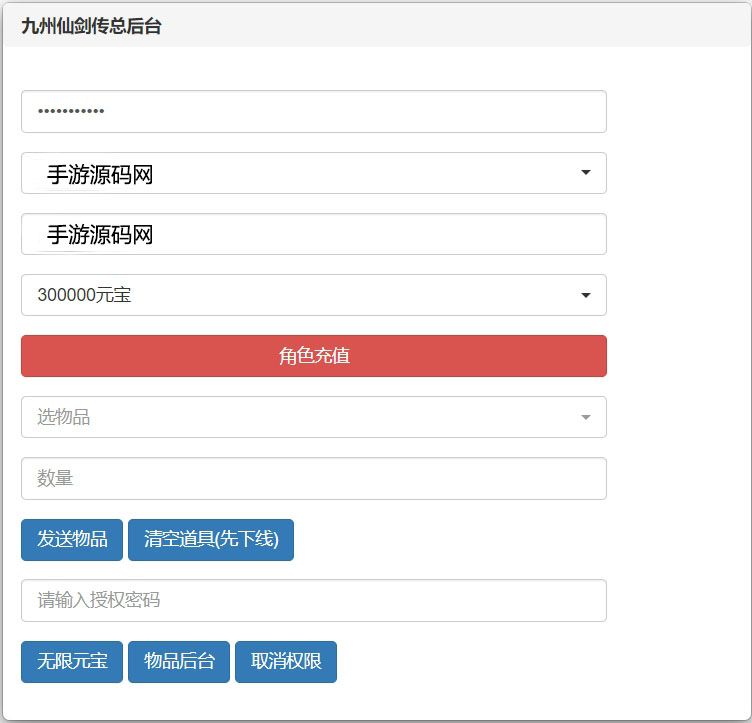Click the 取消权限 button
Viewport: 752px width, 723px height.
click(286, 662)
